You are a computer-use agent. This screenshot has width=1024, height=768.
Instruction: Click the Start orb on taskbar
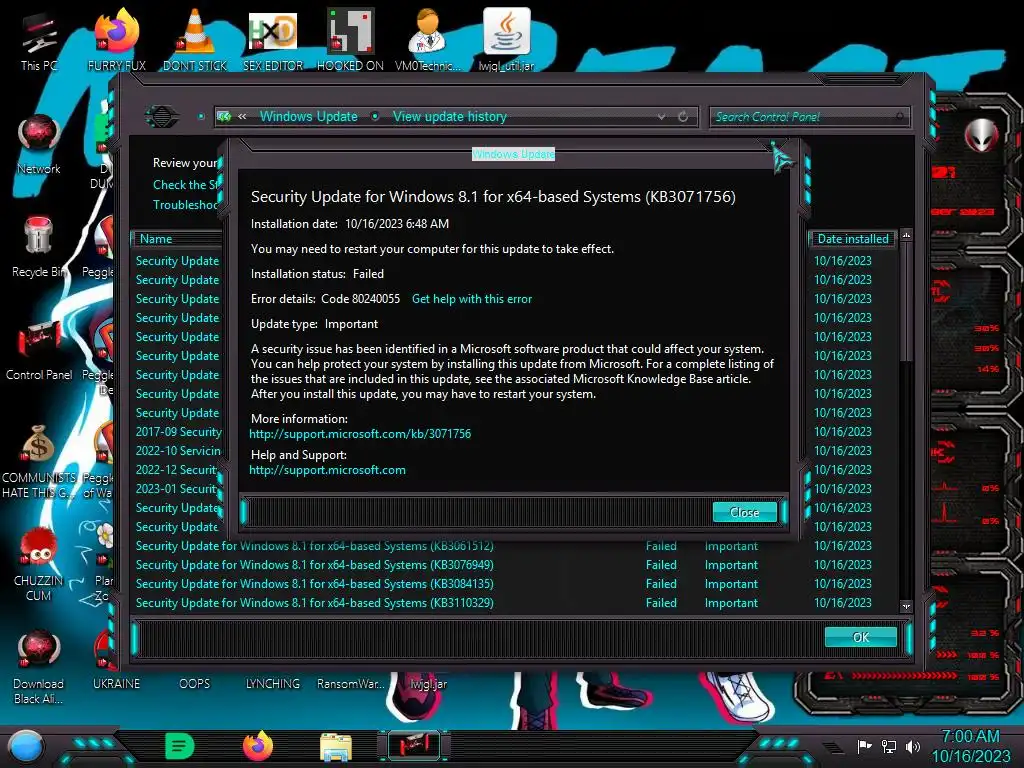click(27, 745)
